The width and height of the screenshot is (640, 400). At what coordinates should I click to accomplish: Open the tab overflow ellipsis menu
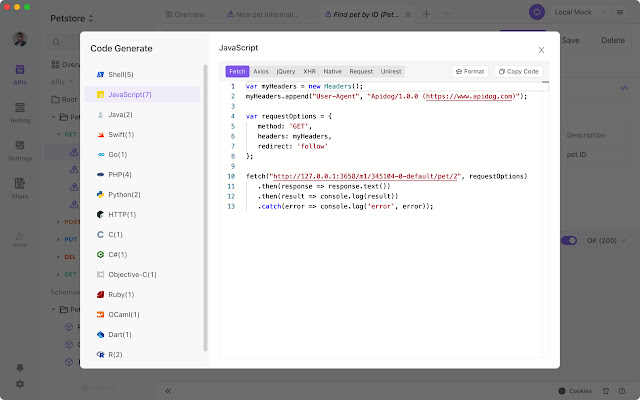(447, 14)
